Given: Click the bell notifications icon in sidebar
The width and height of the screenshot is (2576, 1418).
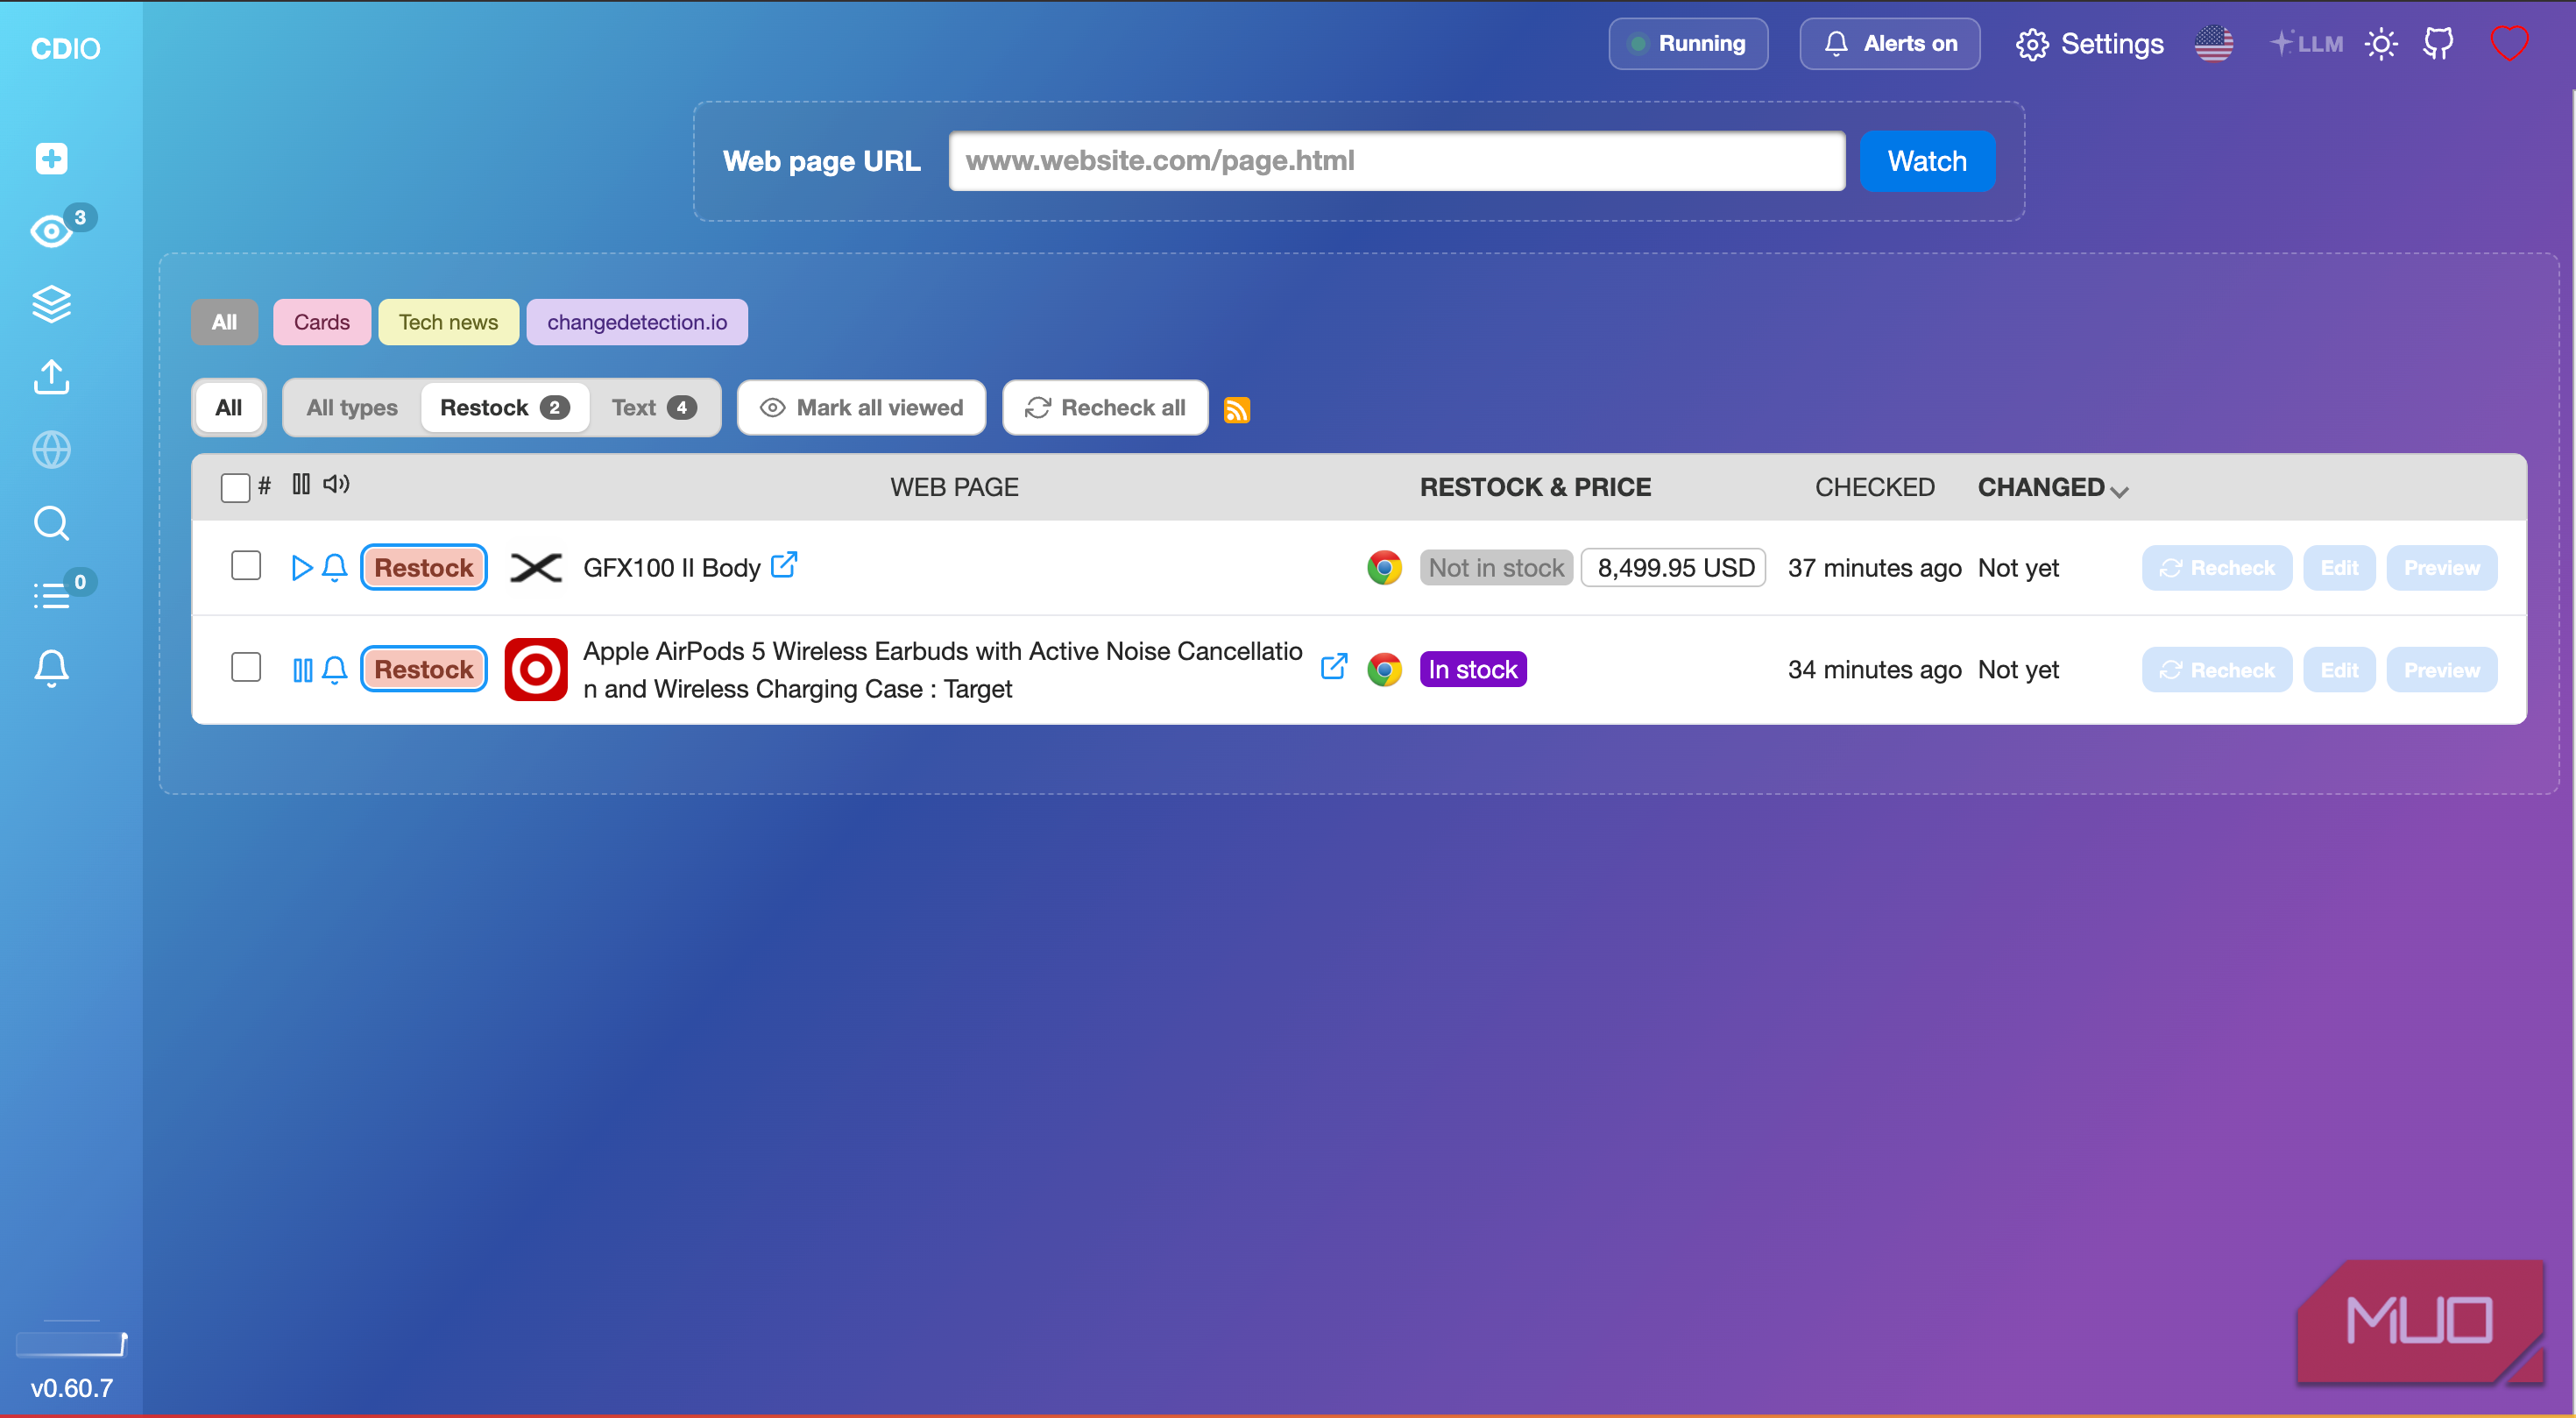Looking at the screenshot, I should [x=51, y=667].
